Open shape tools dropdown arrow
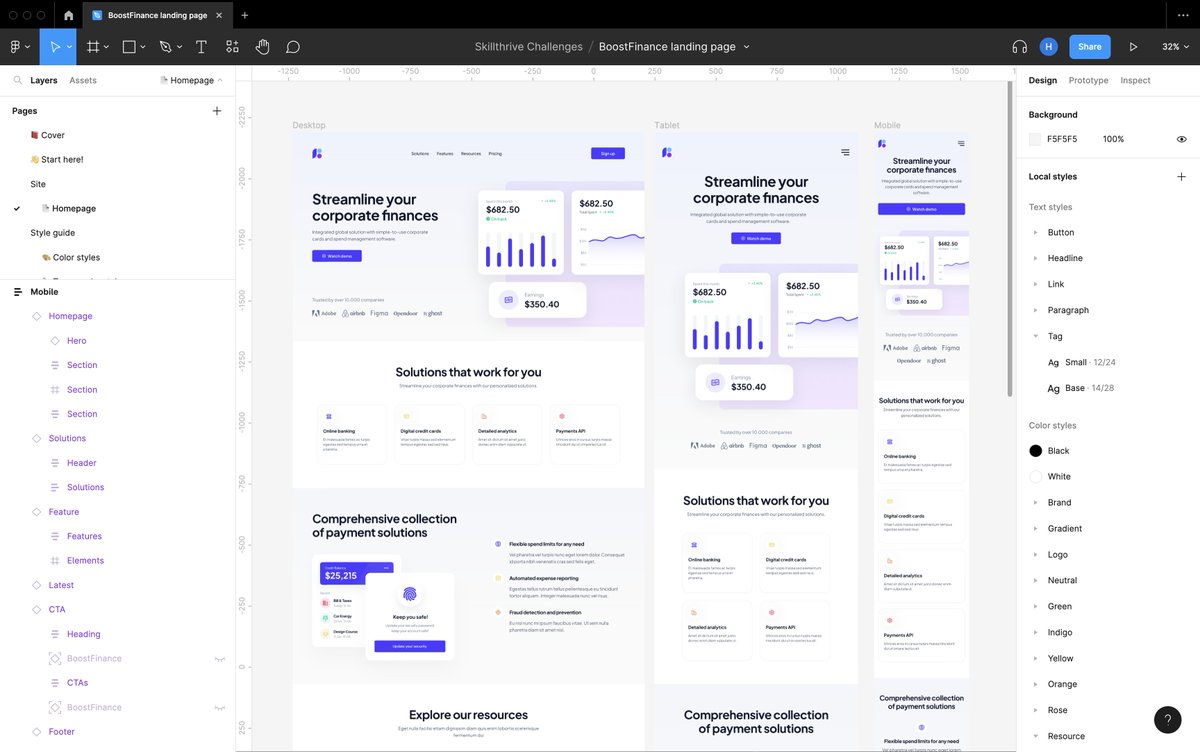This screenshot has width=1200, height=752. tap(143, 47)
